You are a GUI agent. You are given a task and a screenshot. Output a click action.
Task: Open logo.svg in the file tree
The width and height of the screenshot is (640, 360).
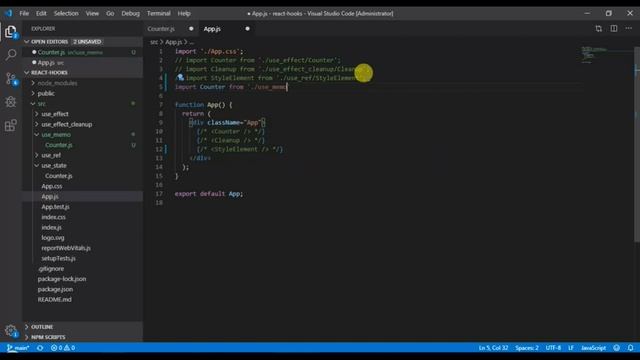[x=53, y=238]
